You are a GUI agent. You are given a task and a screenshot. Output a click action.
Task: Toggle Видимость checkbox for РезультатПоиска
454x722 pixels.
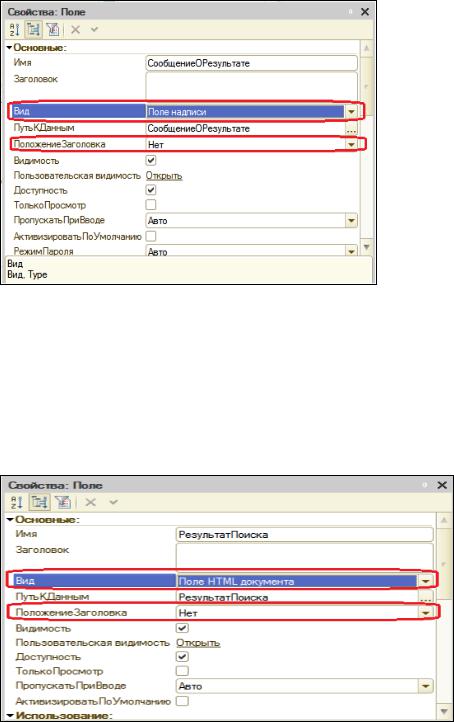point(182,628)
